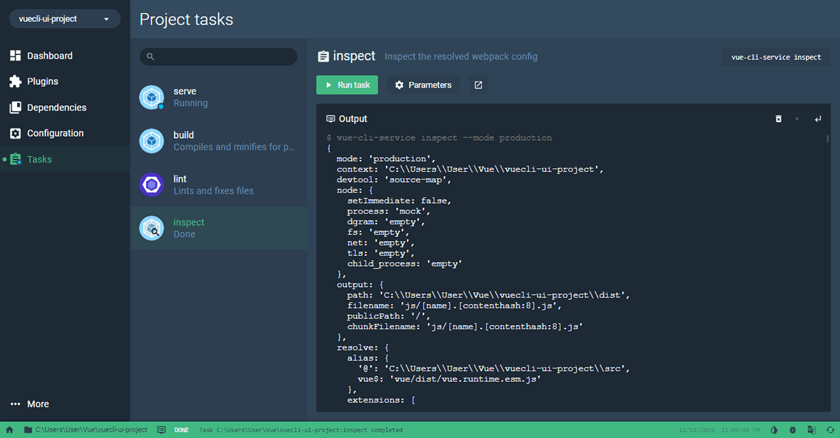This screenshot has width=840, height=438.
Task: Click the output panel scrollbar
Action: coord(828,139)
